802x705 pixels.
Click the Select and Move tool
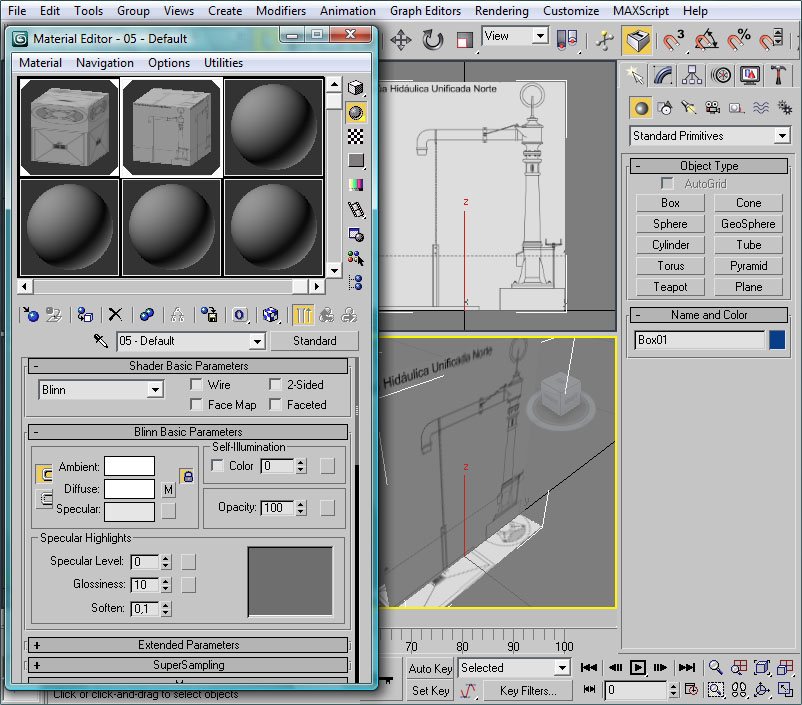click(x=400, y=40)
